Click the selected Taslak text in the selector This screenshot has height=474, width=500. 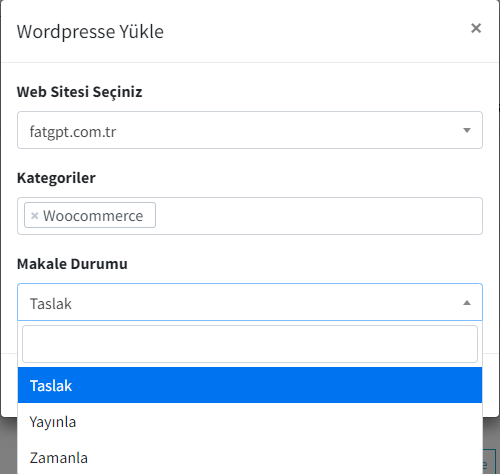[x=51, y=304]
